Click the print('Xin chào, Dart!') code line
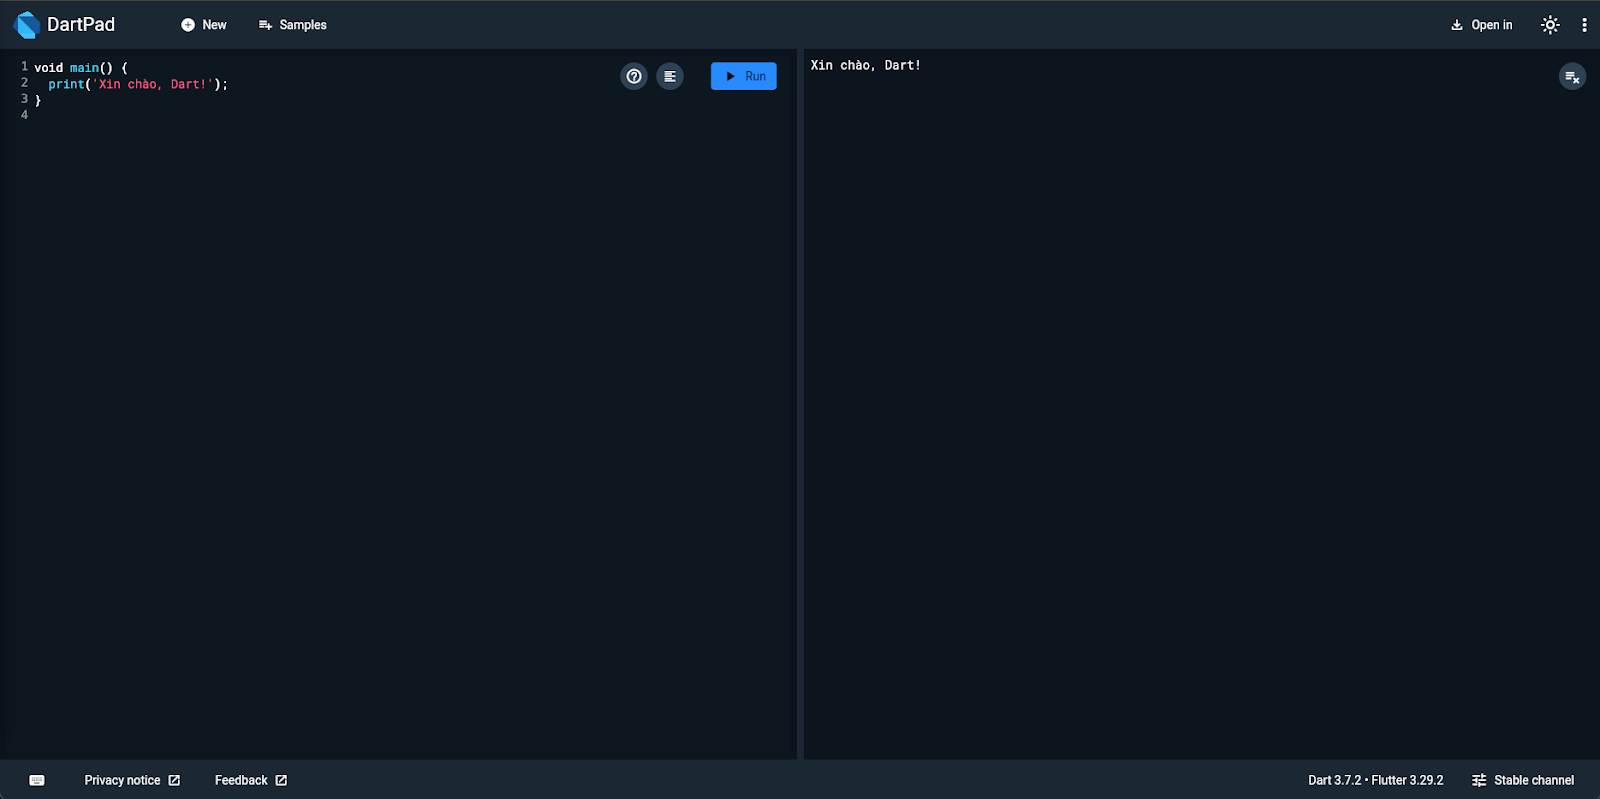Viewport: 1600px width, 799px height. [138, 84]
